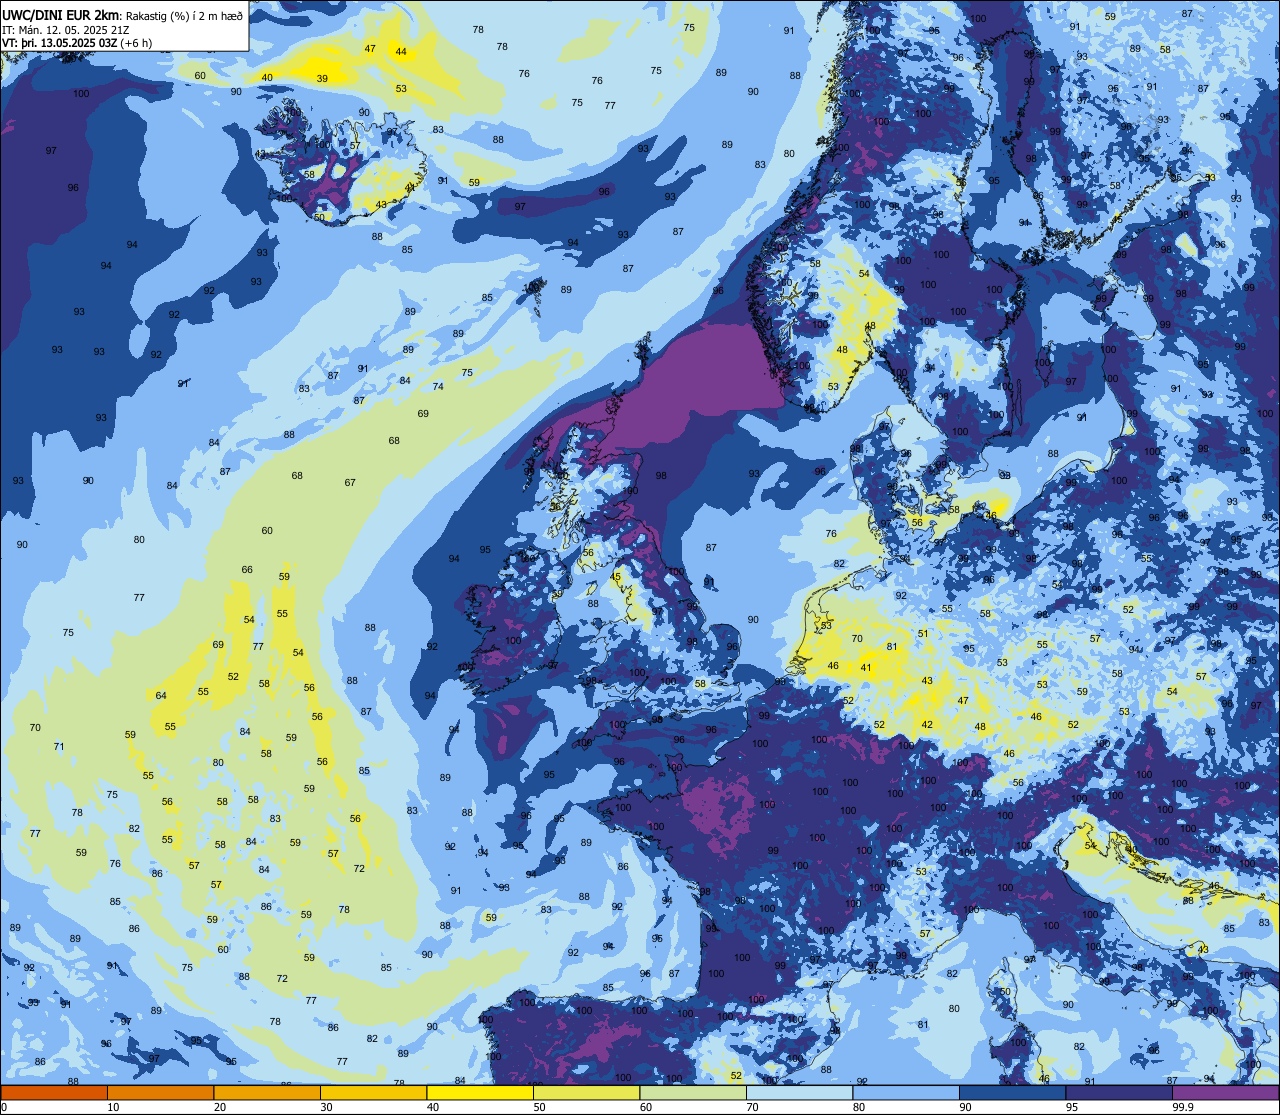Click the "66" humidity value in the Atlantic

click(x=247, y=570)
